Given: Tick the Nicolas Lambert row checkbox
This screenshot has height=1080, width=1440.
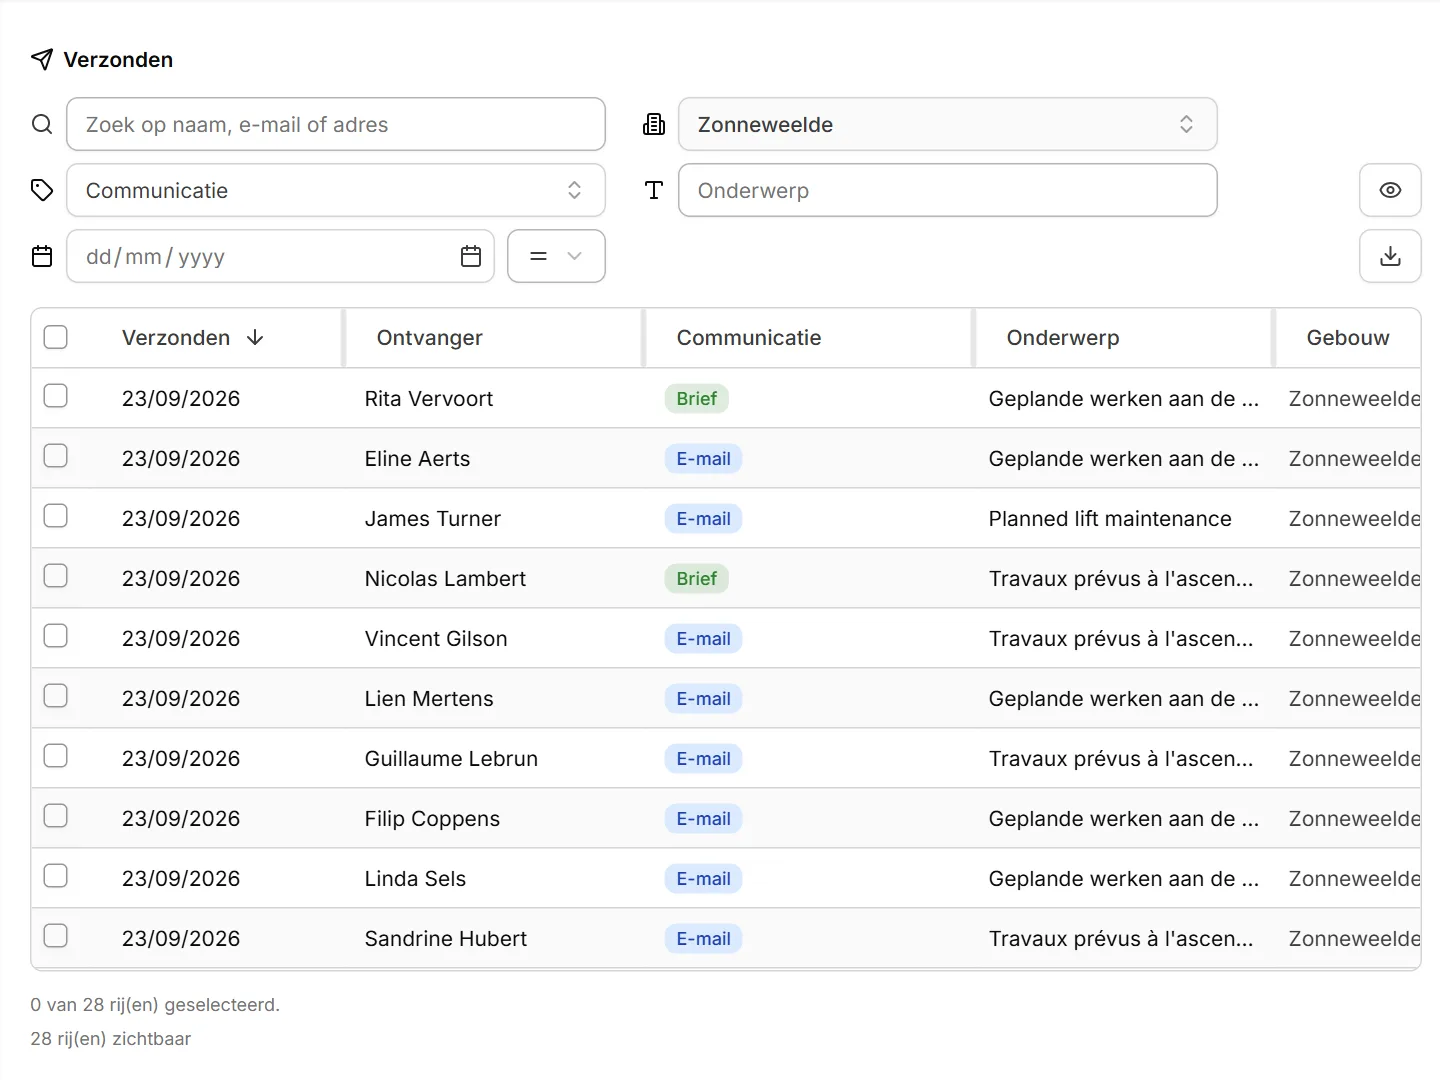Looking at the screenshot, I should (x=56, y=576).
